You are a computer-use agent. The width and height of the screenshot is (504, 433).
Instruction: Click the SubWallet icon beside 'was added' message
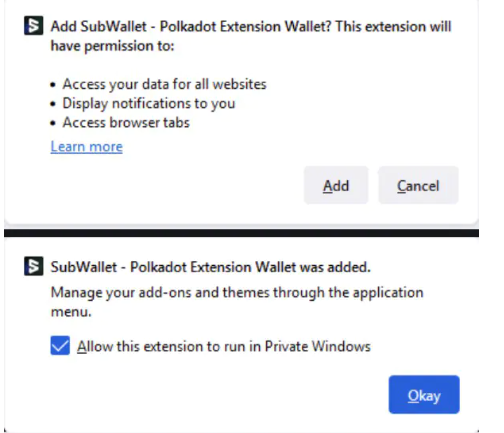[34, 266]
